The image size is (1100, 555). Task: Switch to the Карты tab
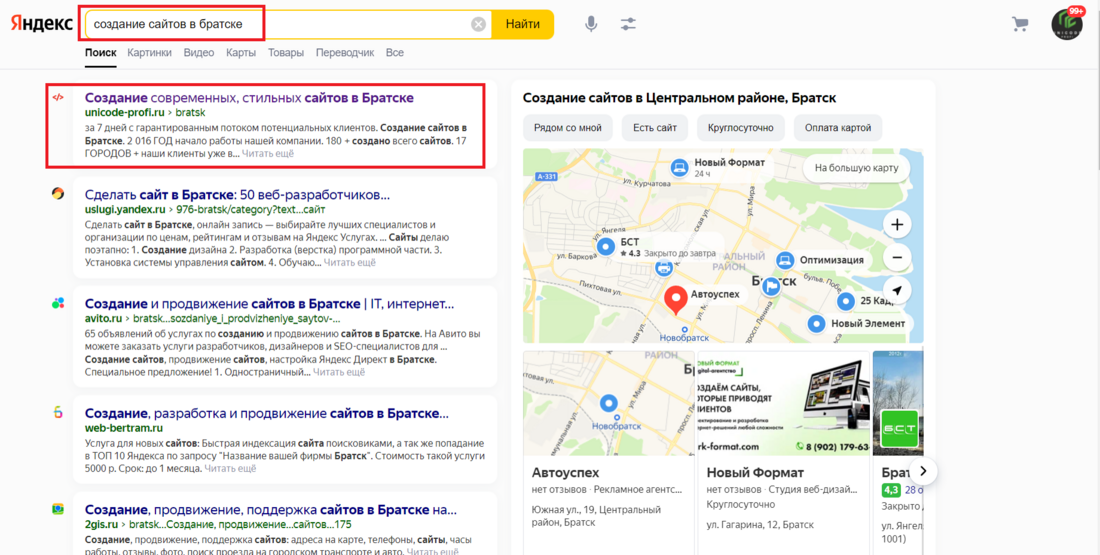[x=241, y=53]
